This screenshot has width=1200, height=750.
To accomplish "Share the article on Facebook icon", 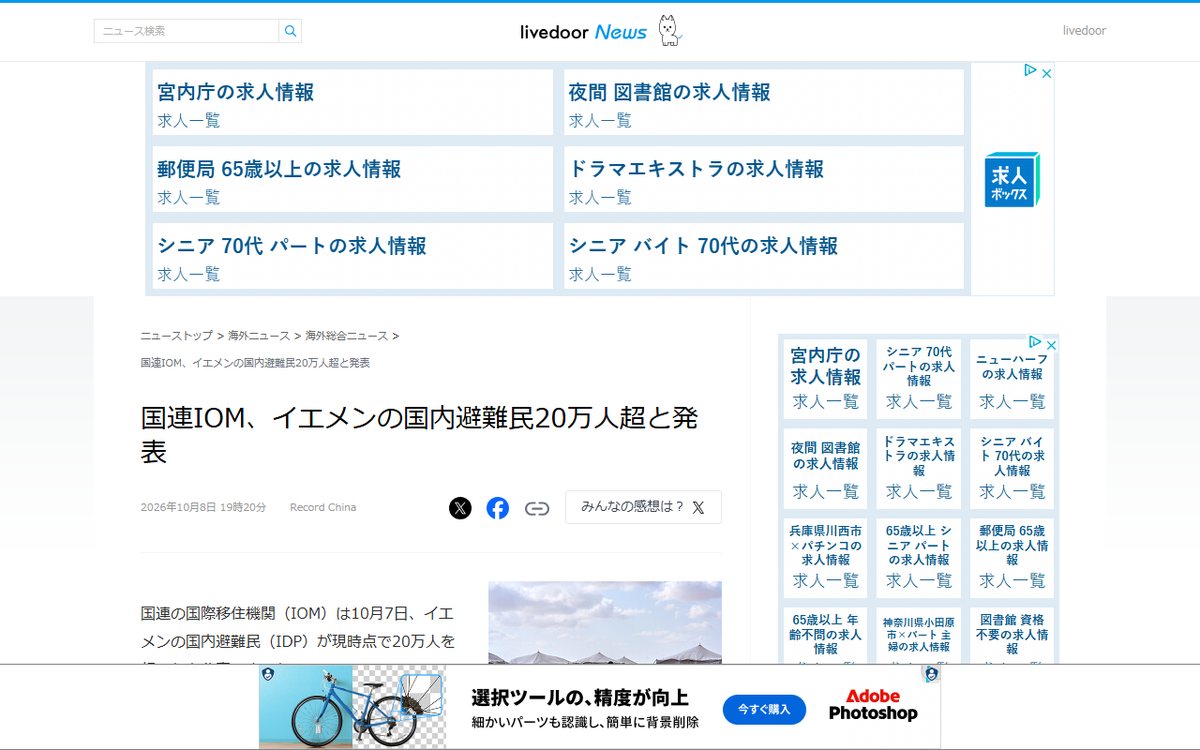I will 498,508.
